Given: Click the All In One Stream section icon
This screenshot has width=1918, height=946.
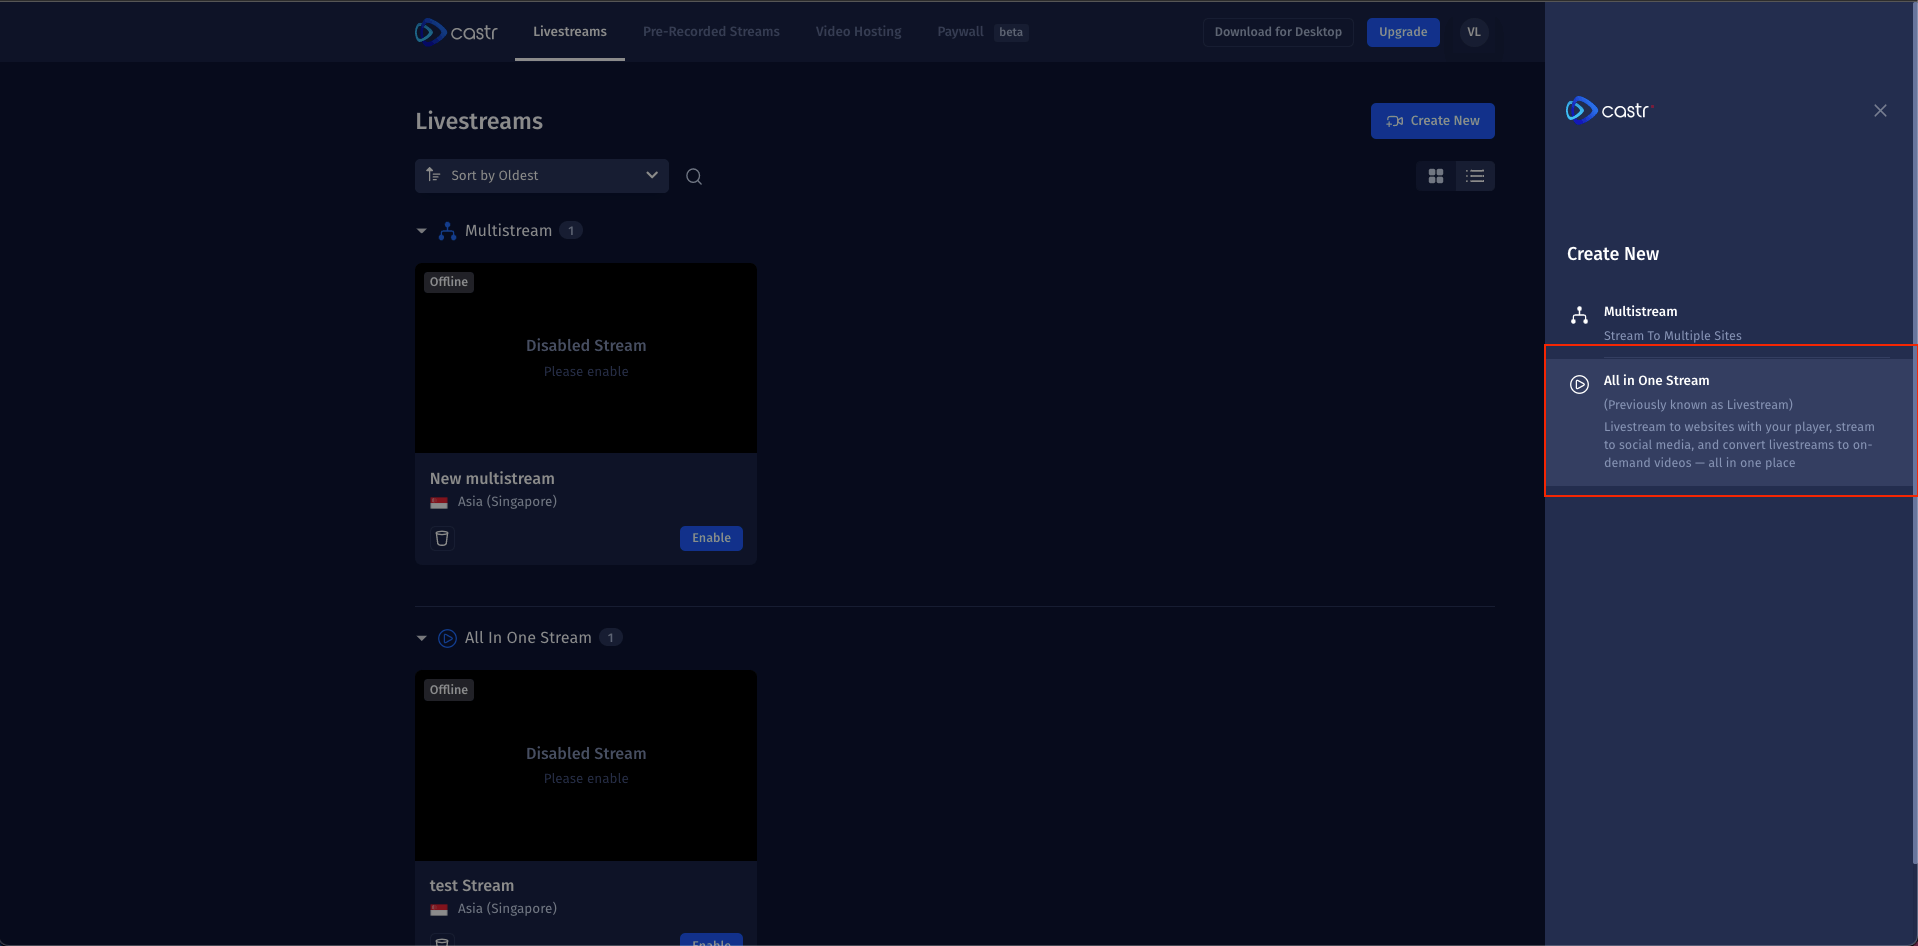Looking at the screenshot, I should point(447,638).
